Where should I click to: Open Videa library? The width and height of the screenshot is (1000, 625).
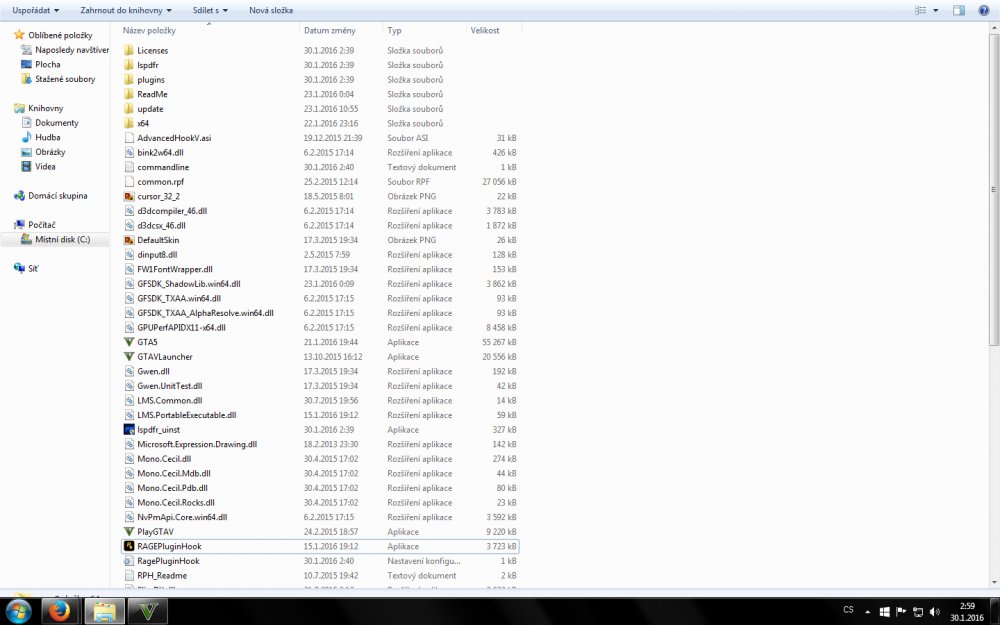[x=45, y=167]
